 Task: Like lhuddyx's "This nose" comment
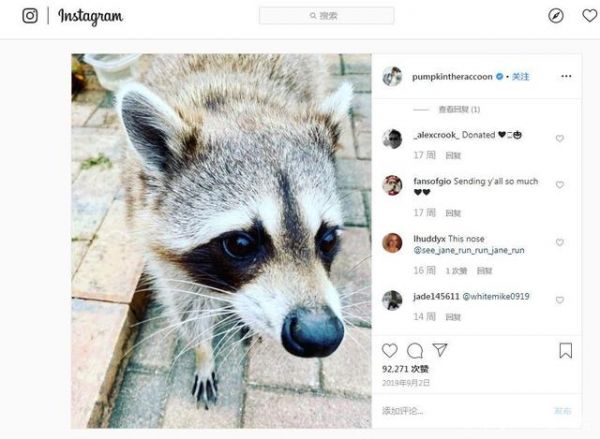tap(560, 242)
